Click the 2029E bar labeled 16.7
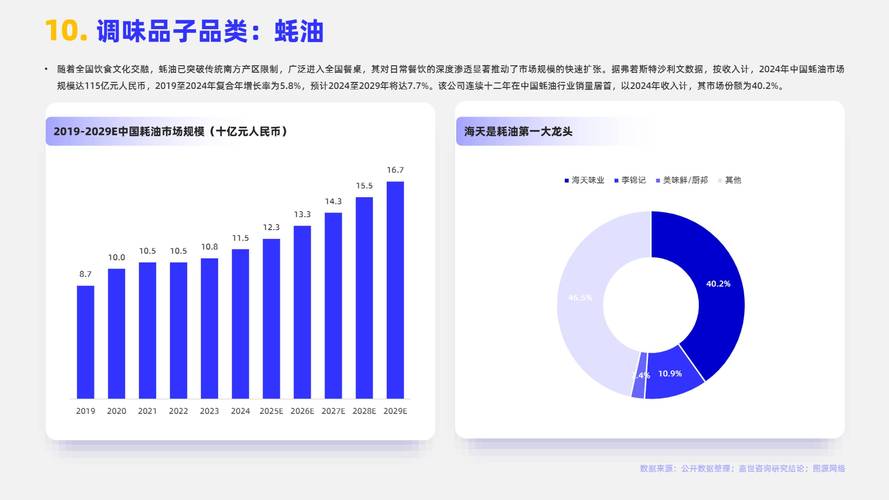The width and height of the screenshot is (889, 500). coord(395,290)
